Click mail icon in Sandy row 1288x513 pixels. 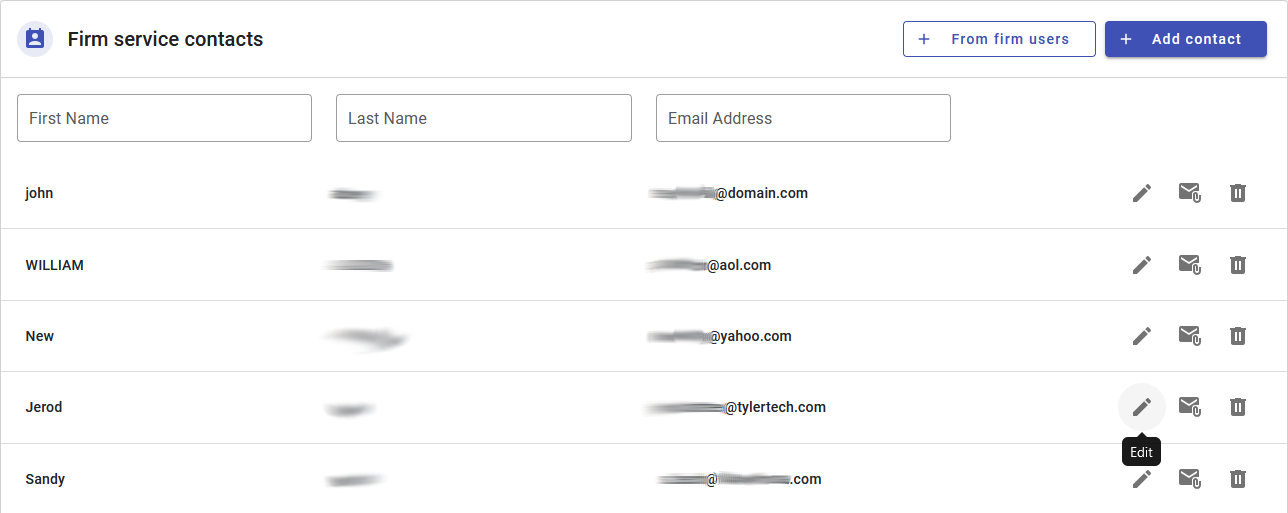pyautogui.click(x=1189, y=479)
